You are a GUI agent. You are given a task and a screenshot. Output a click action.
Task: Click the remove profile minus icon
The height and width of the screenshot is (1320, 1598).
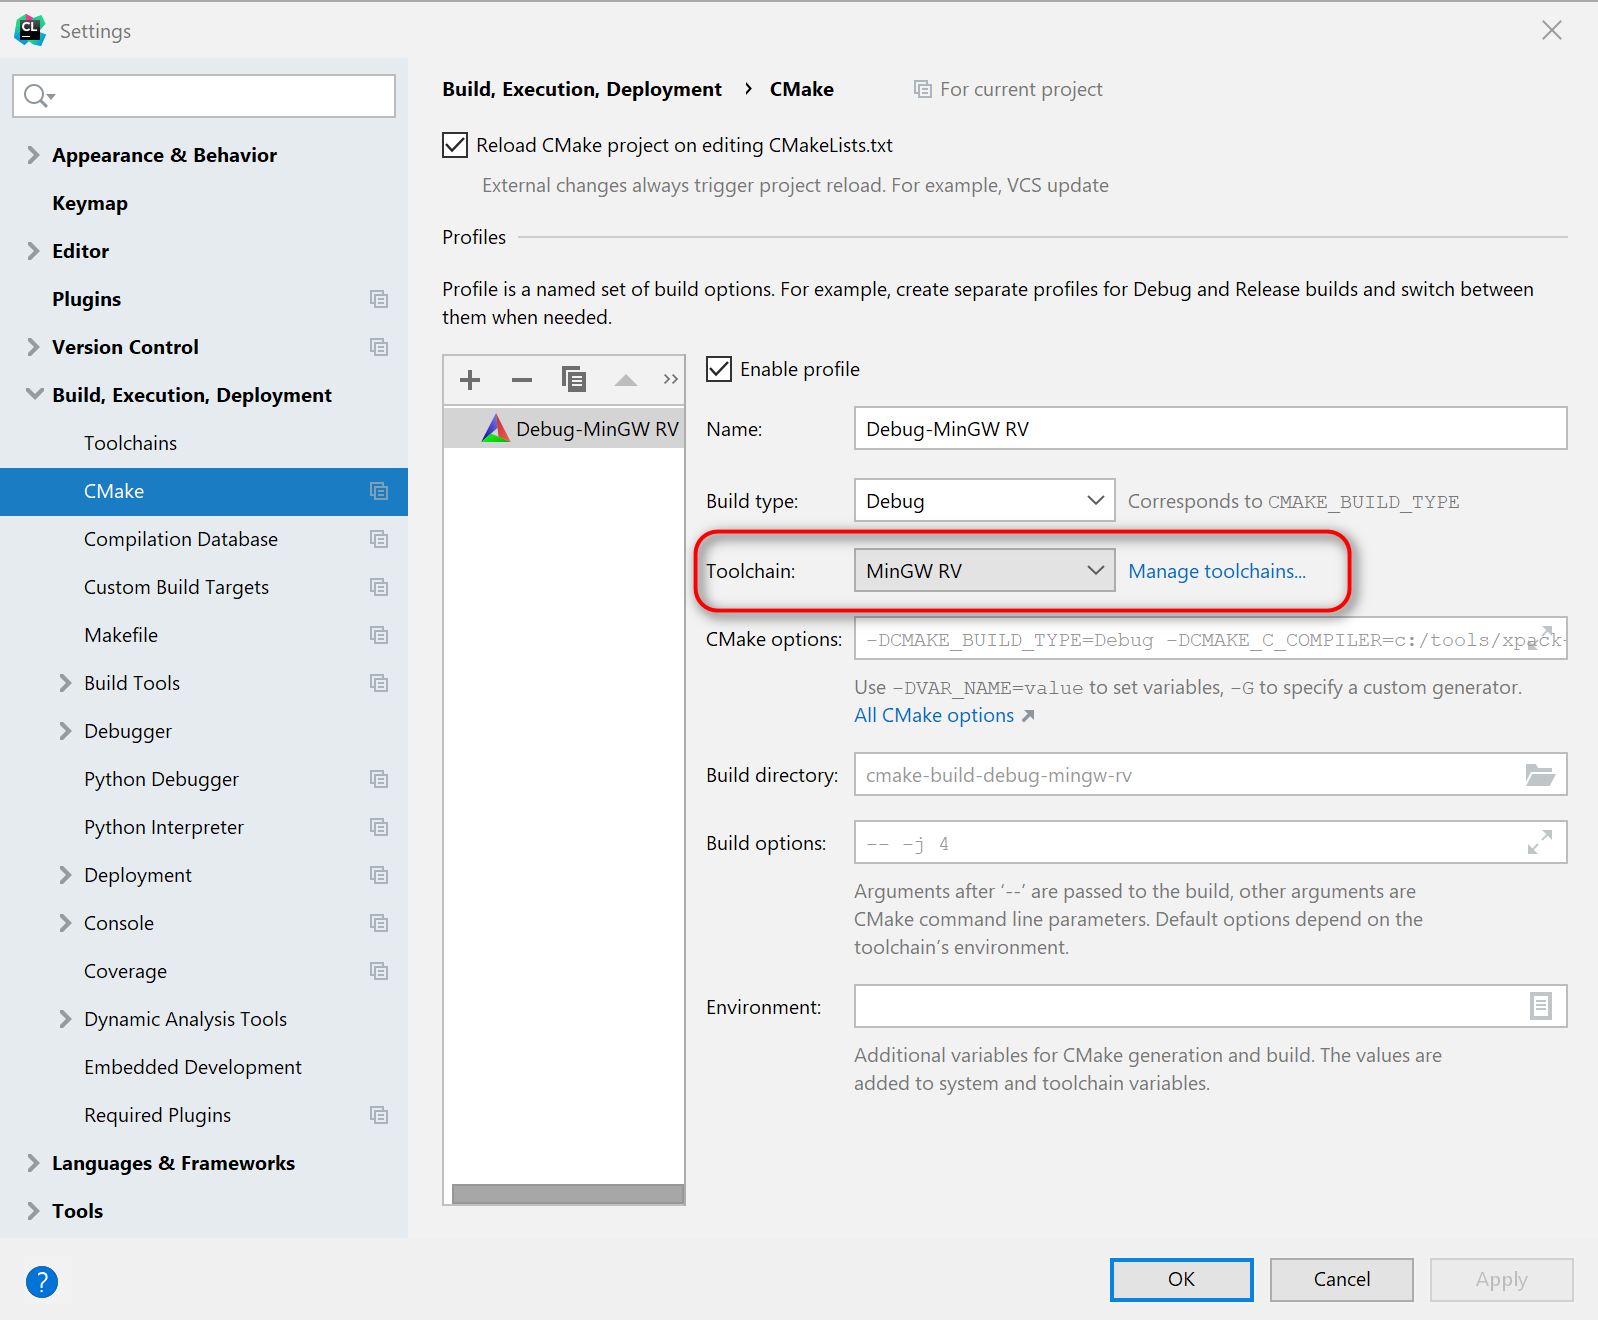[522, 380]
